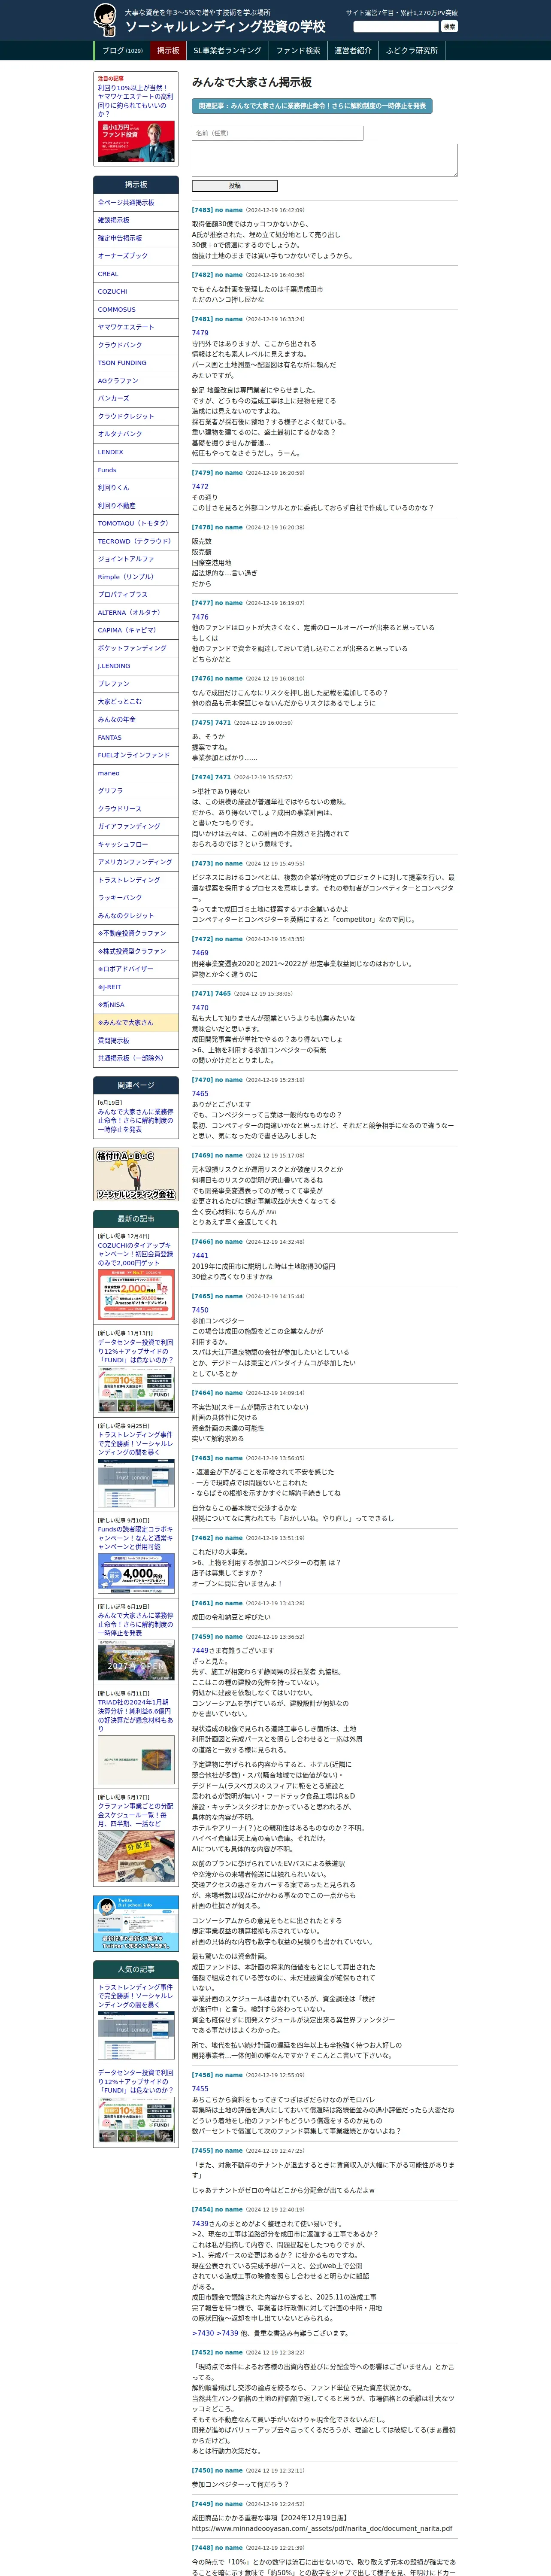Open 運営者紹介 navigation tab
551x2576 pixels.
tap(353, 51)
